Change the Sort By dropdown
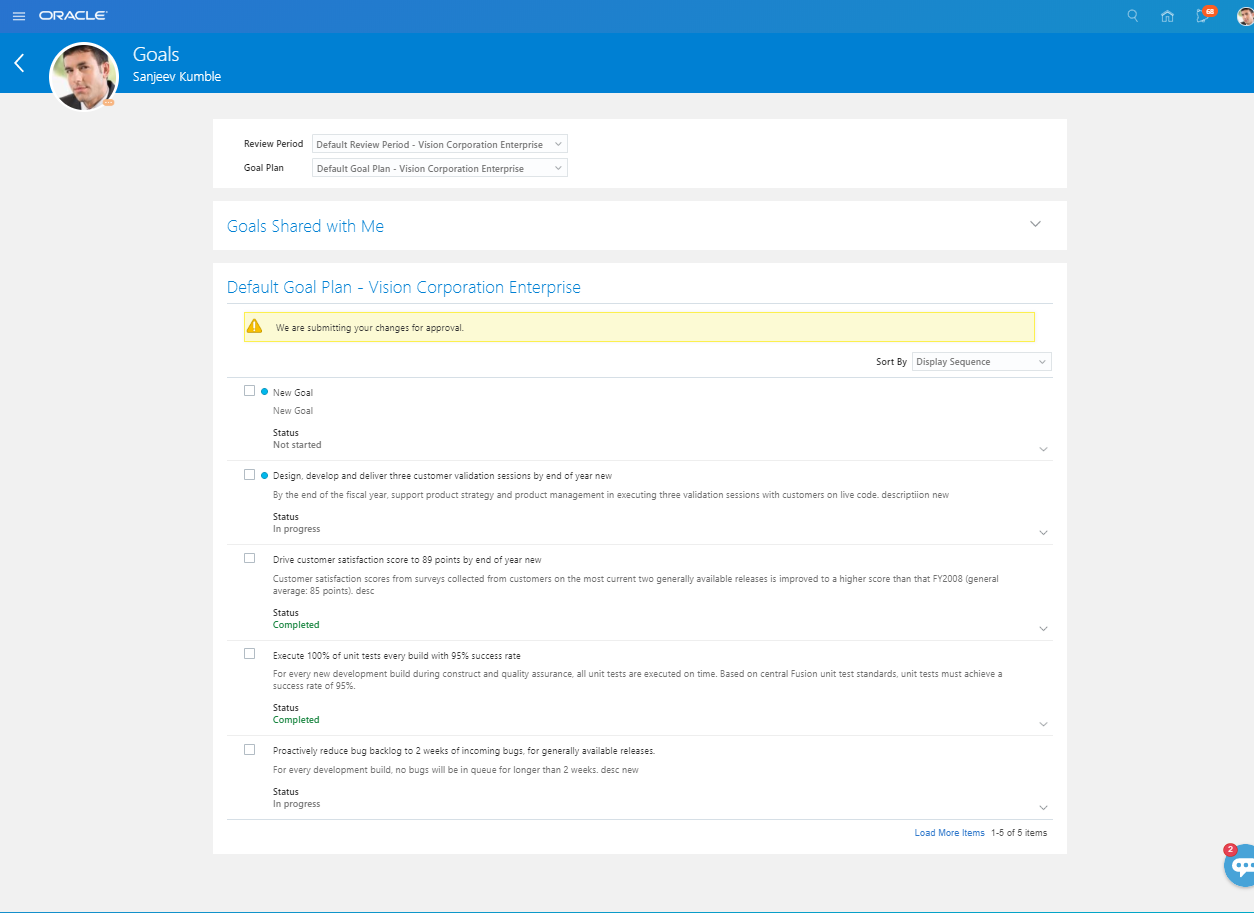 click(980, 361)
